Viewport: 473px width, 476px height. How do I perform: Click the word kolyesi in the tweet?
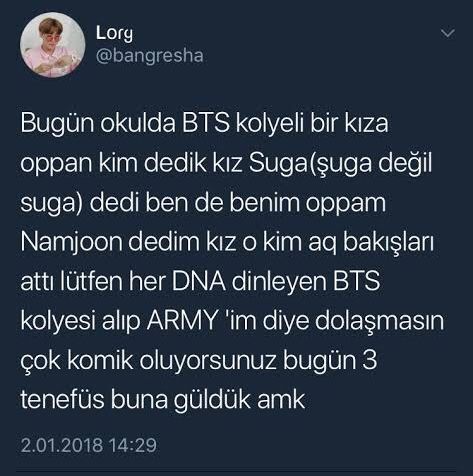[x=58, y=322]
